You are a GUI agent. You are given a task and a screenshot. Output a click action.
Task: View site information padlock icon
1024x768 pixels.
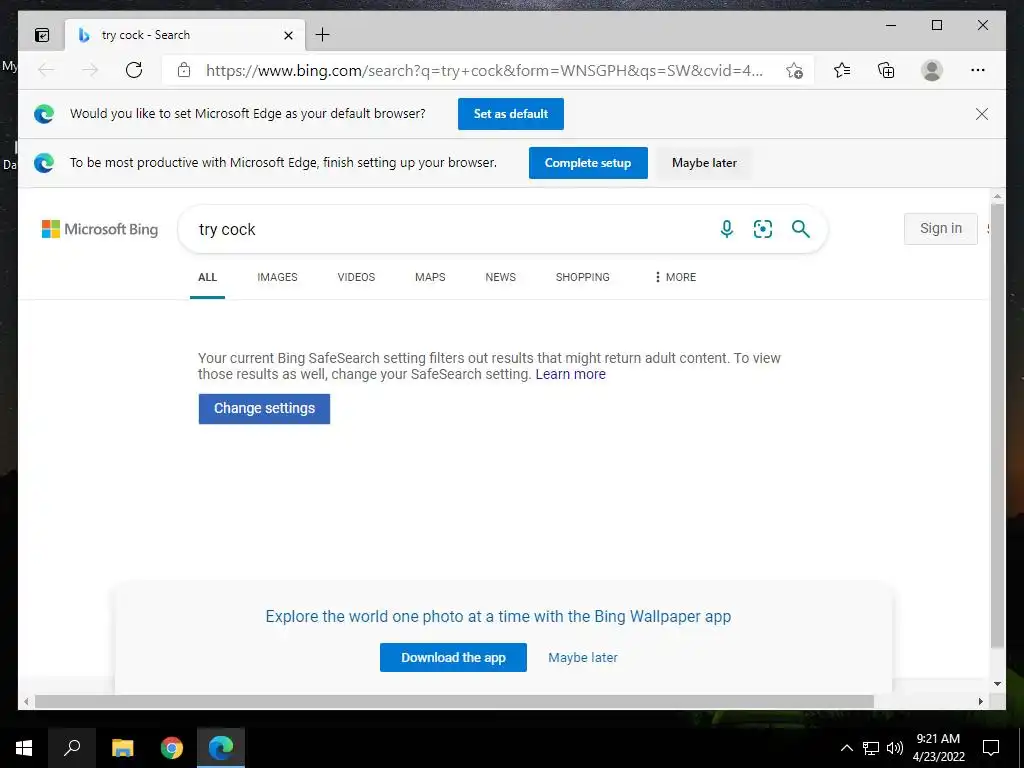pyautogui.click(x=184, y=70)
